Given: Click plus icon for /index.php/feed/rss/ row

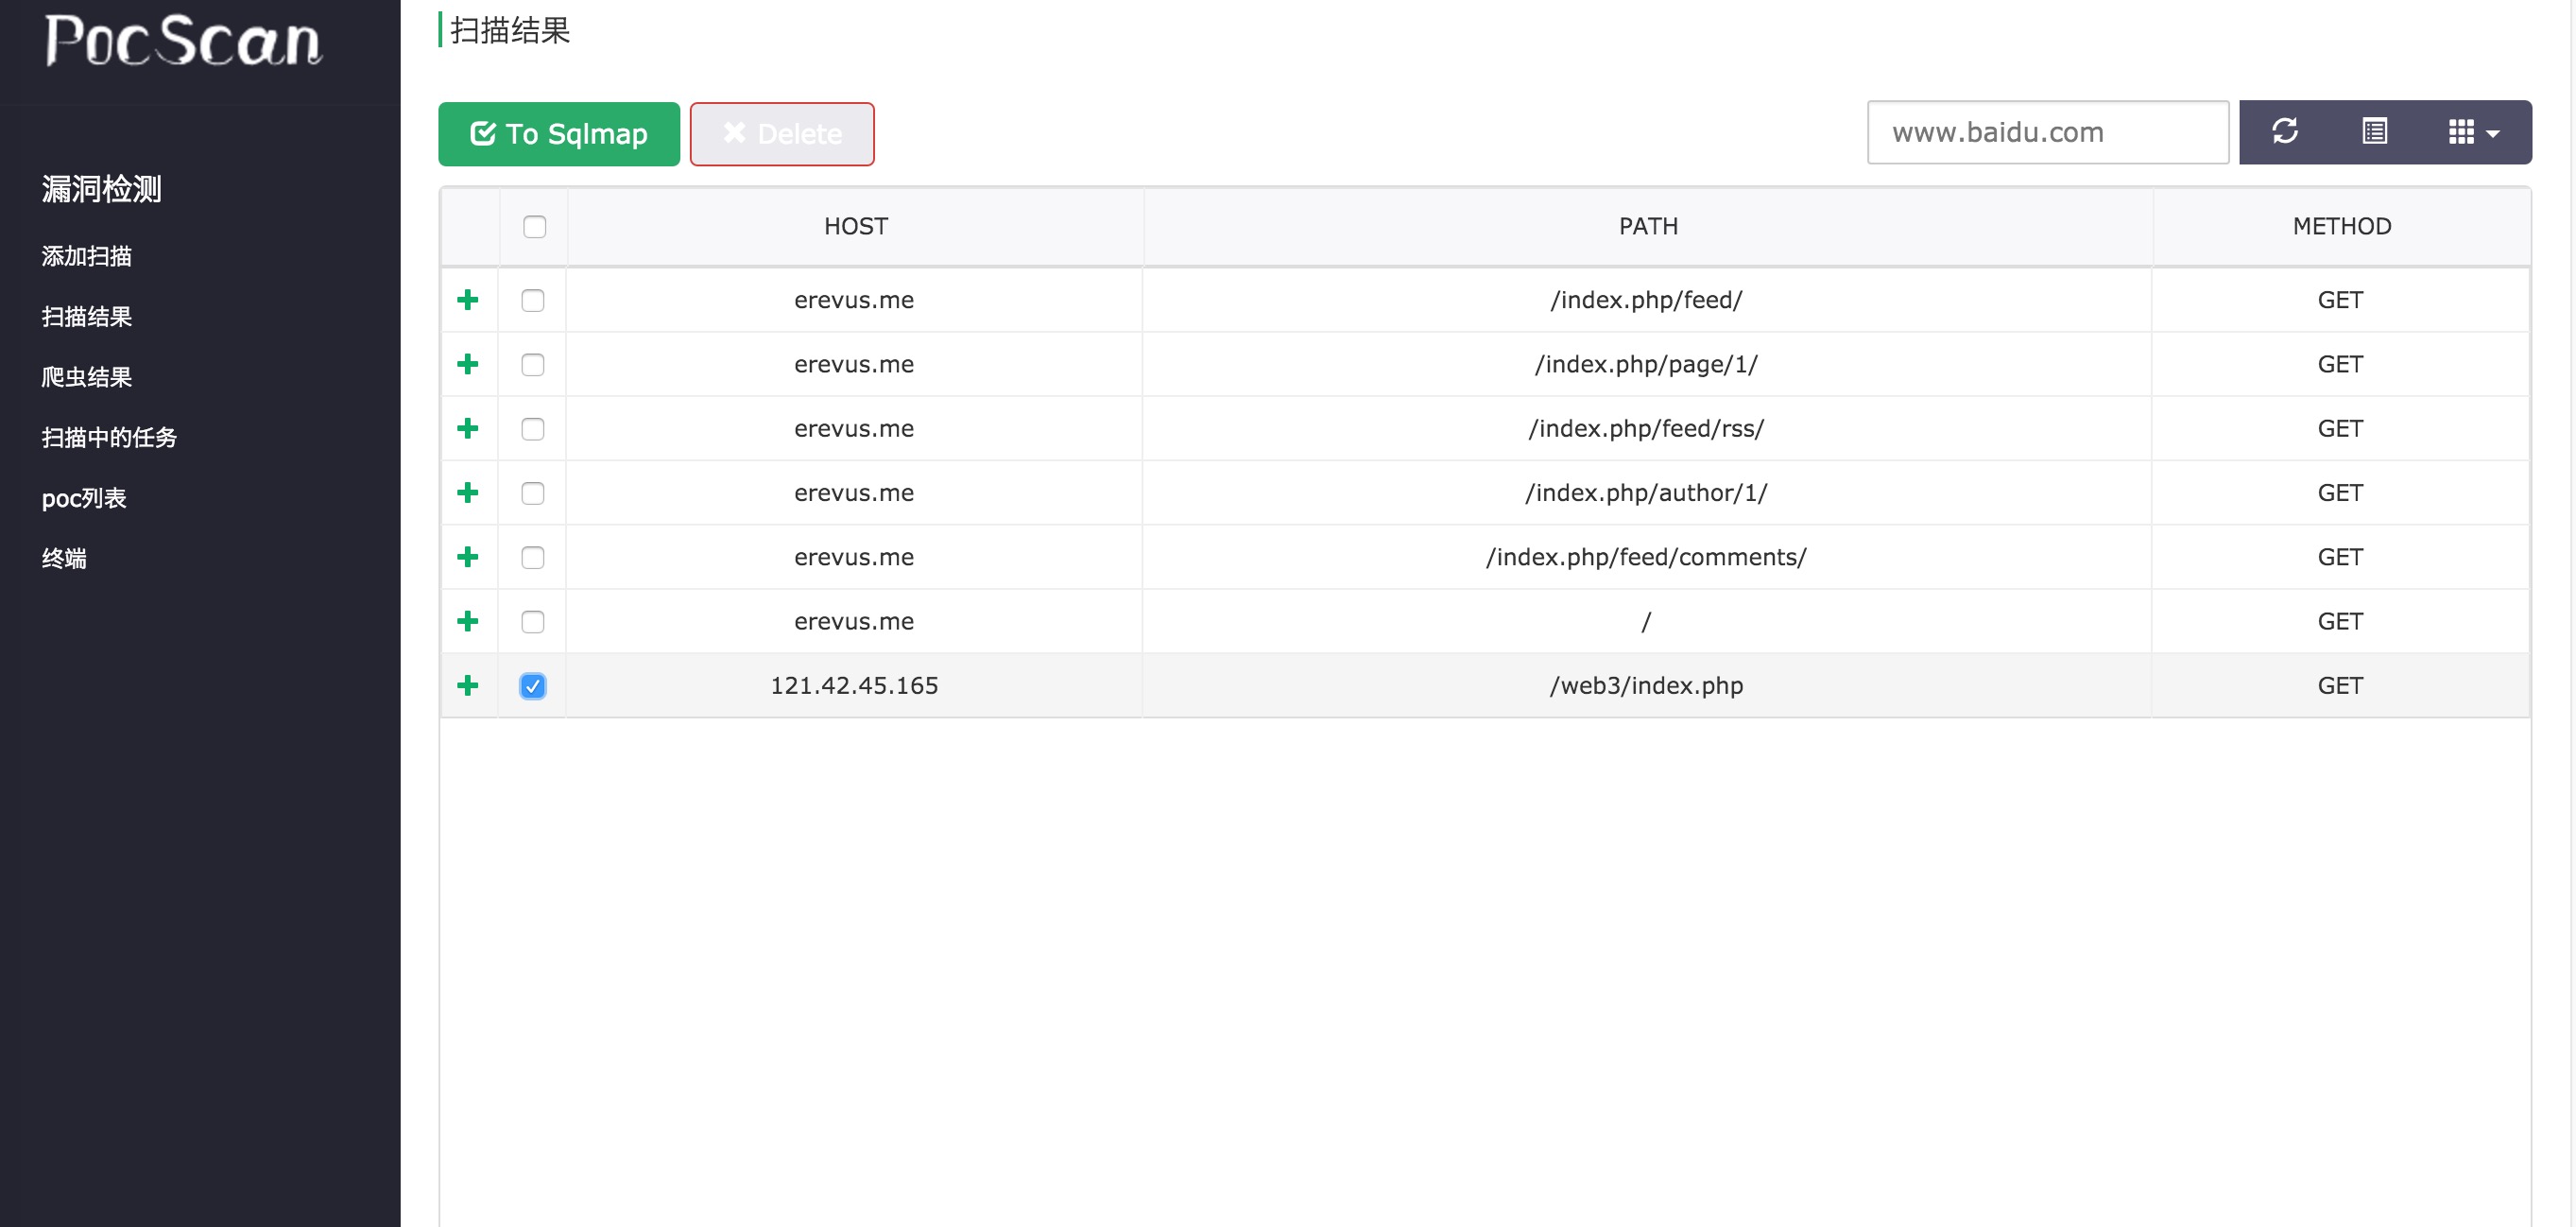Looking at the screenshot, I should (x=467, y=428).
